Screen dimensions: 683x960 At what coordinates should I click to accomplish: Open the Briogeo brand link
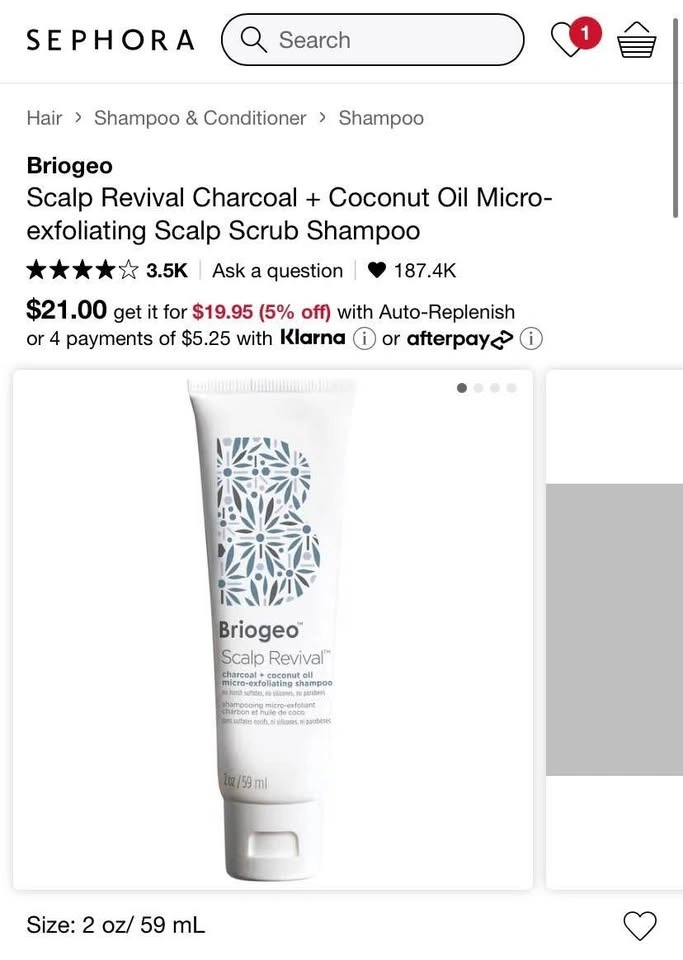click(70, 165)
